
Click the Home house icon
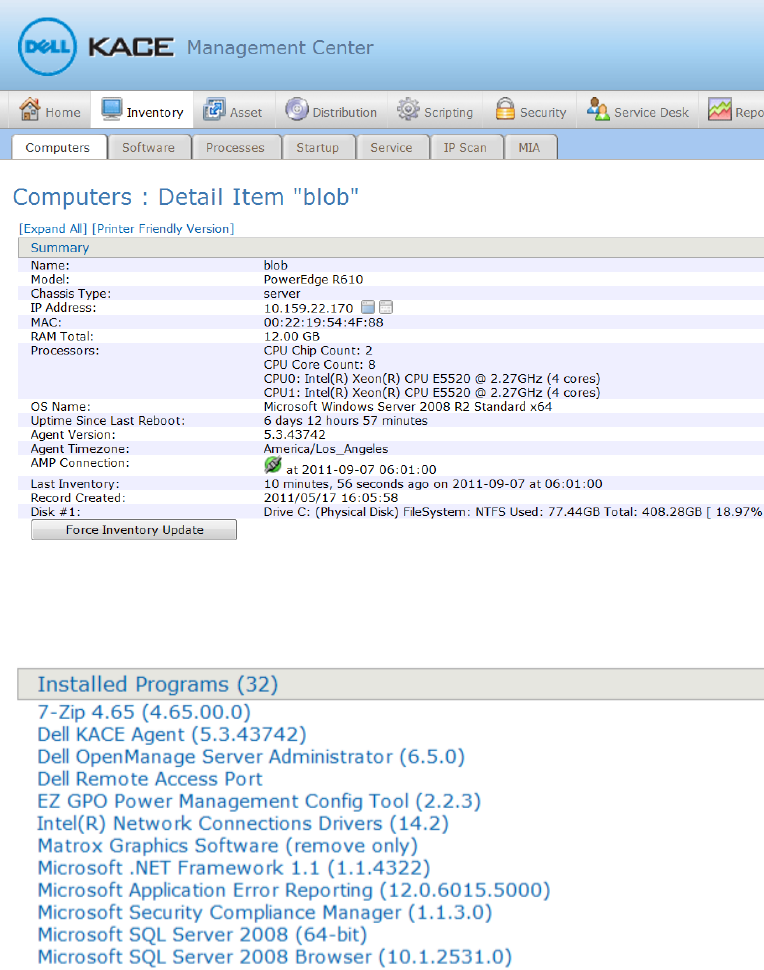(x=30, y=109)
